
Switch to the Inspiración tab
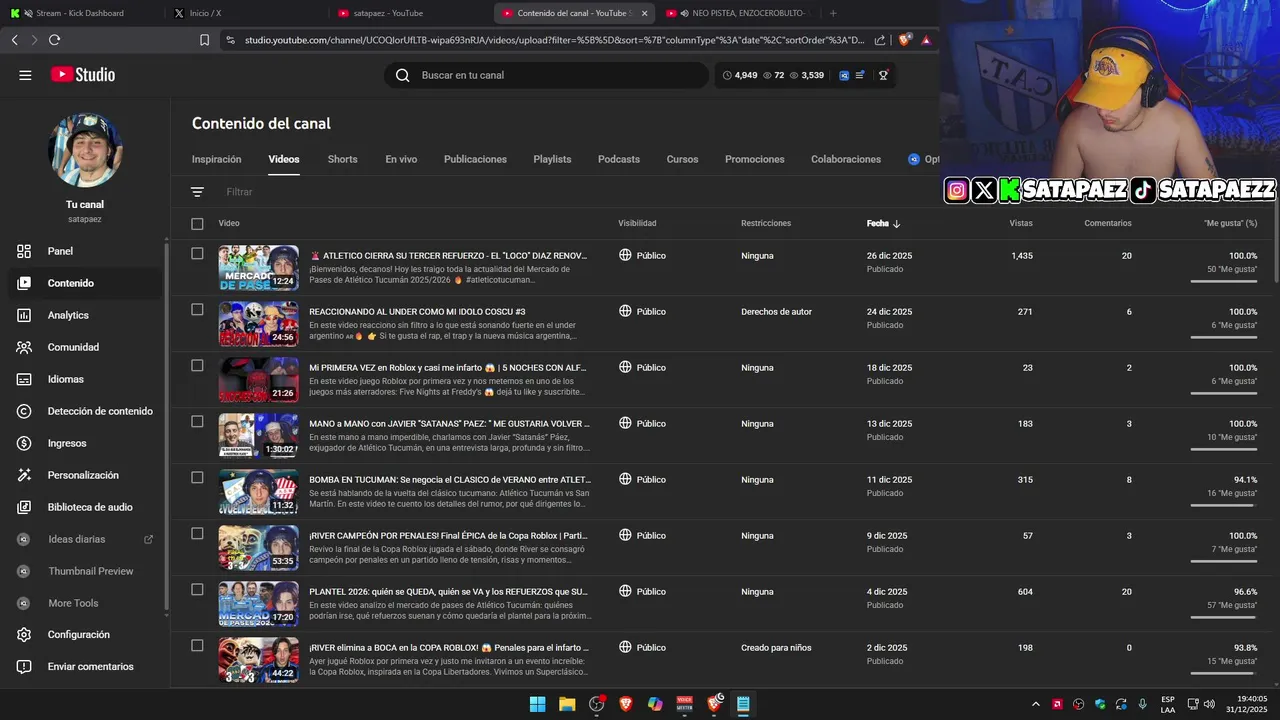point(216,159)
